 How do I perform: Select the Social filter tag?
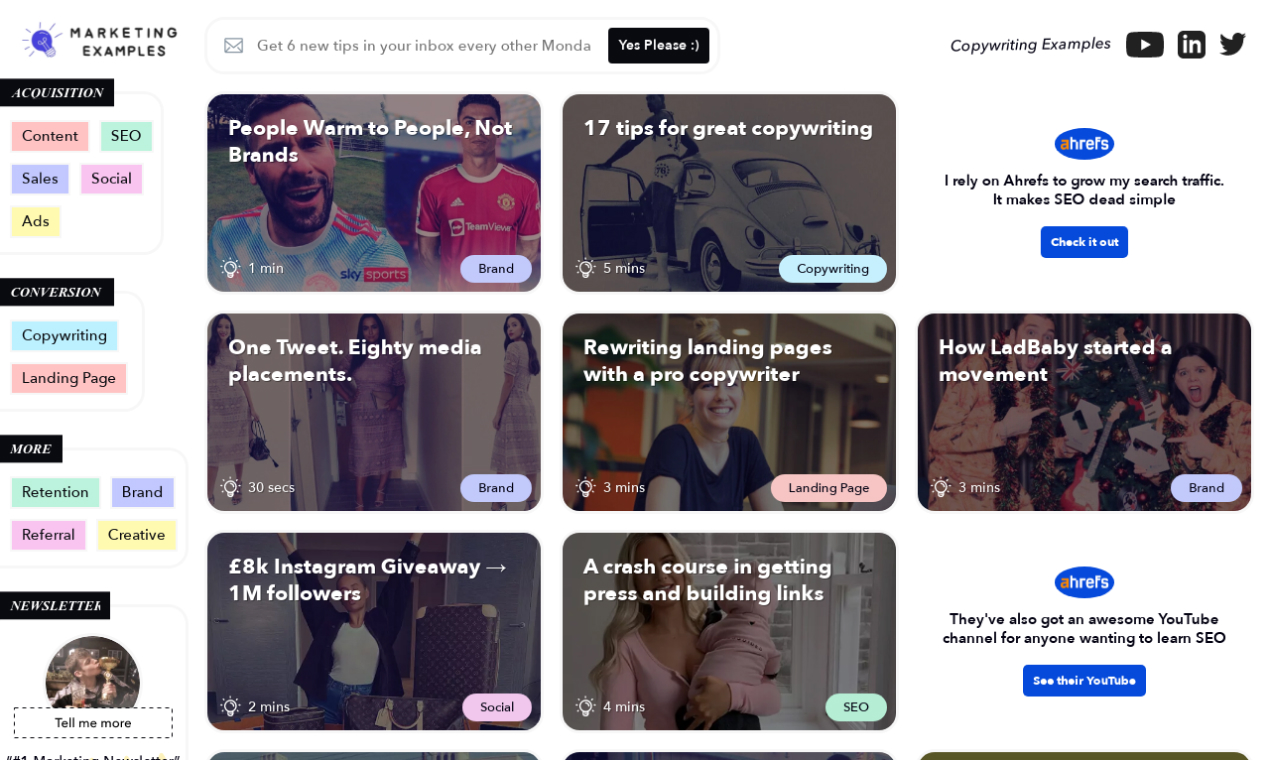[111, 179]
